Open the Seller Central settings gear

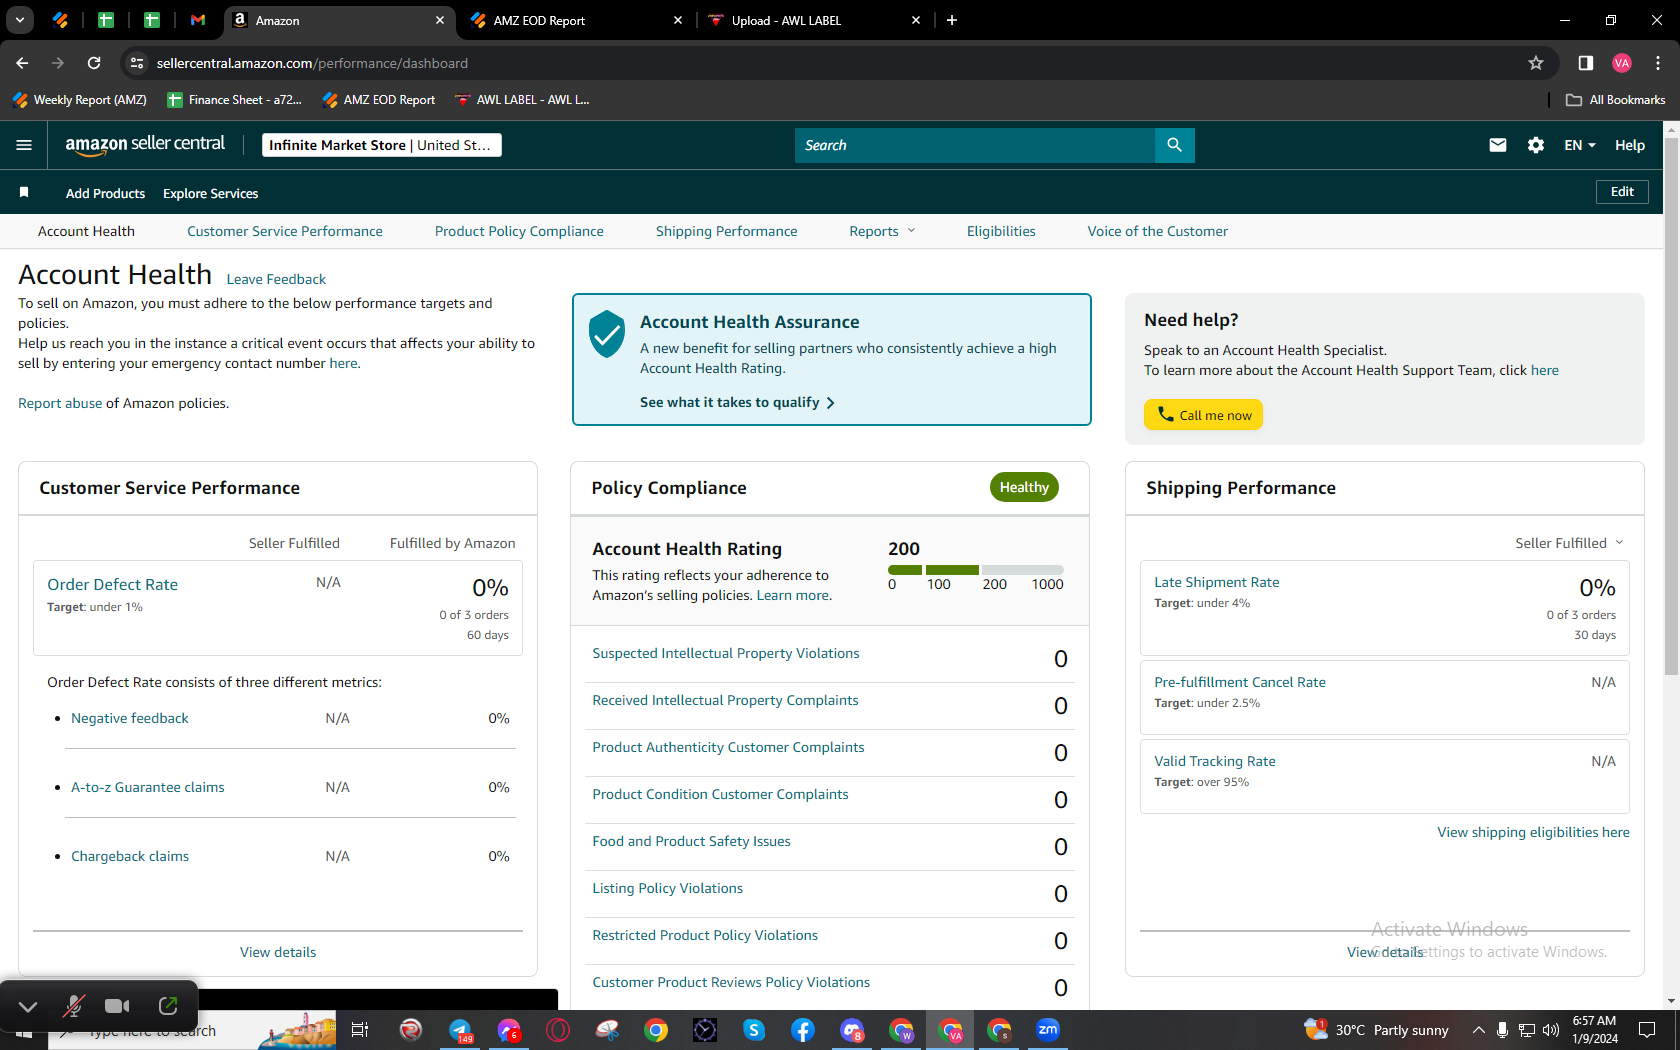coord(1536,145)
